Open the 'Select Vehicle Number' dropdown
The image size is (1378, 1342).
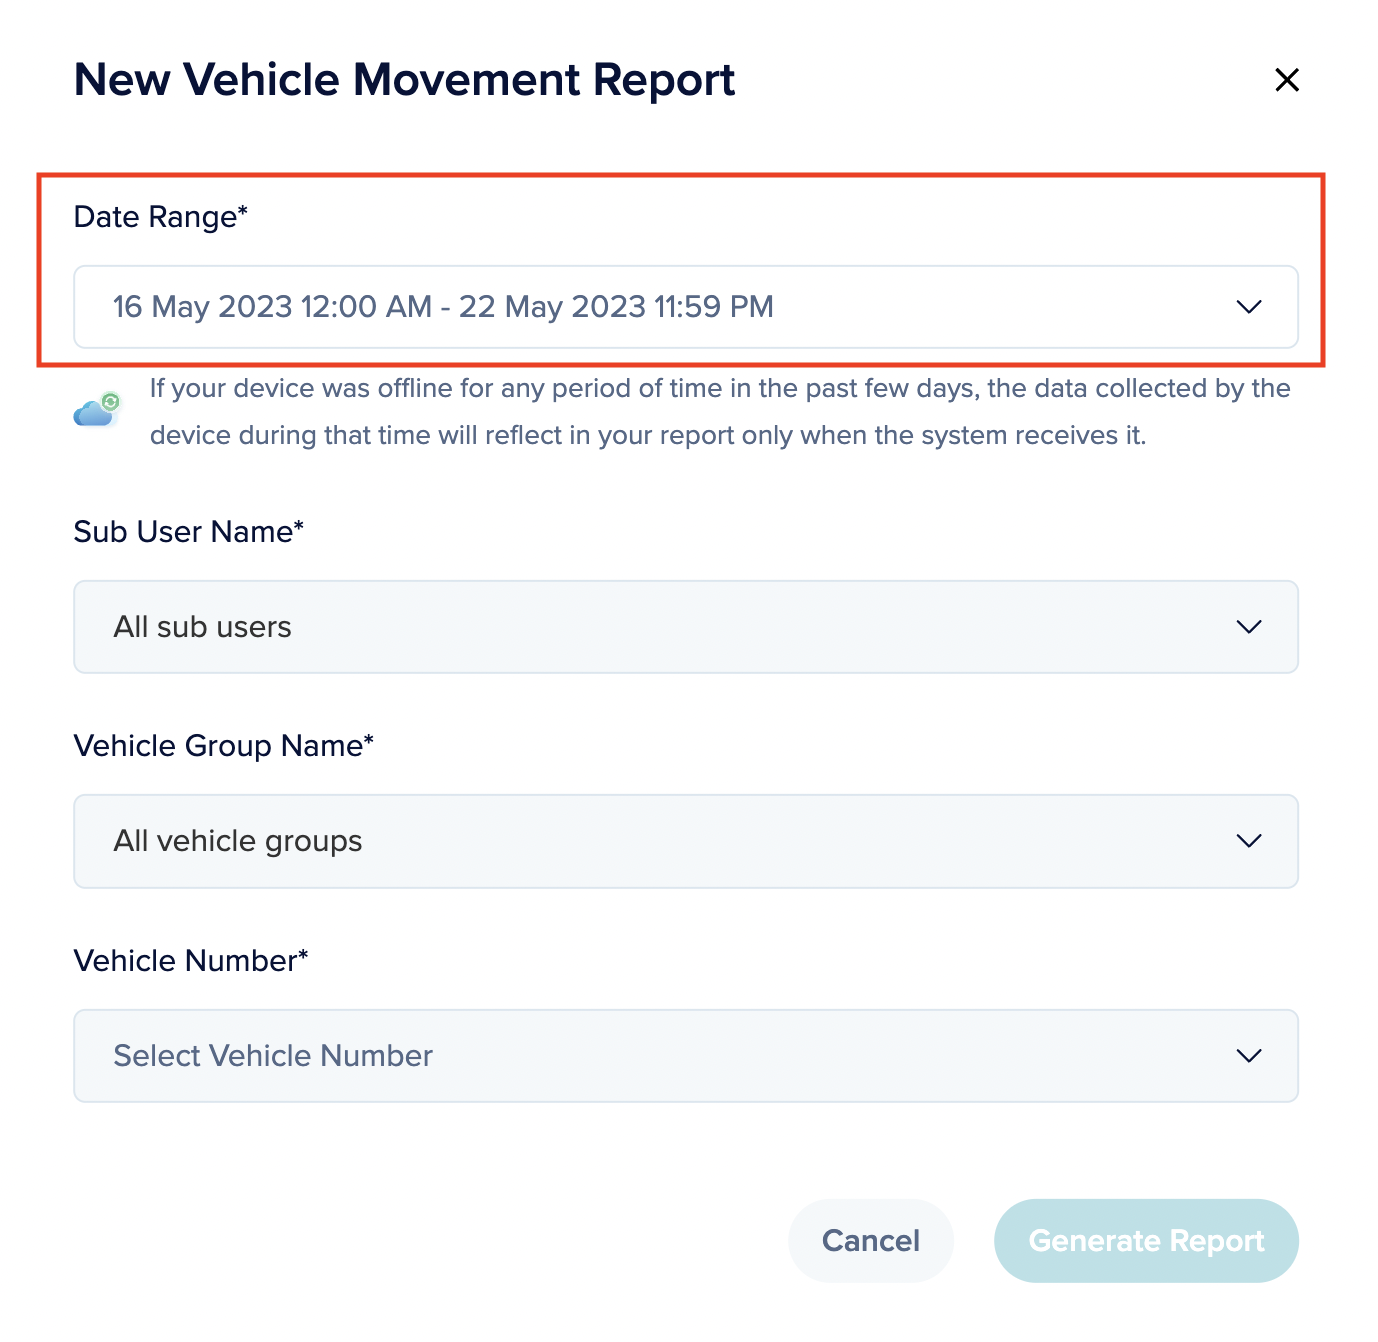click(x=685, y=1056)
